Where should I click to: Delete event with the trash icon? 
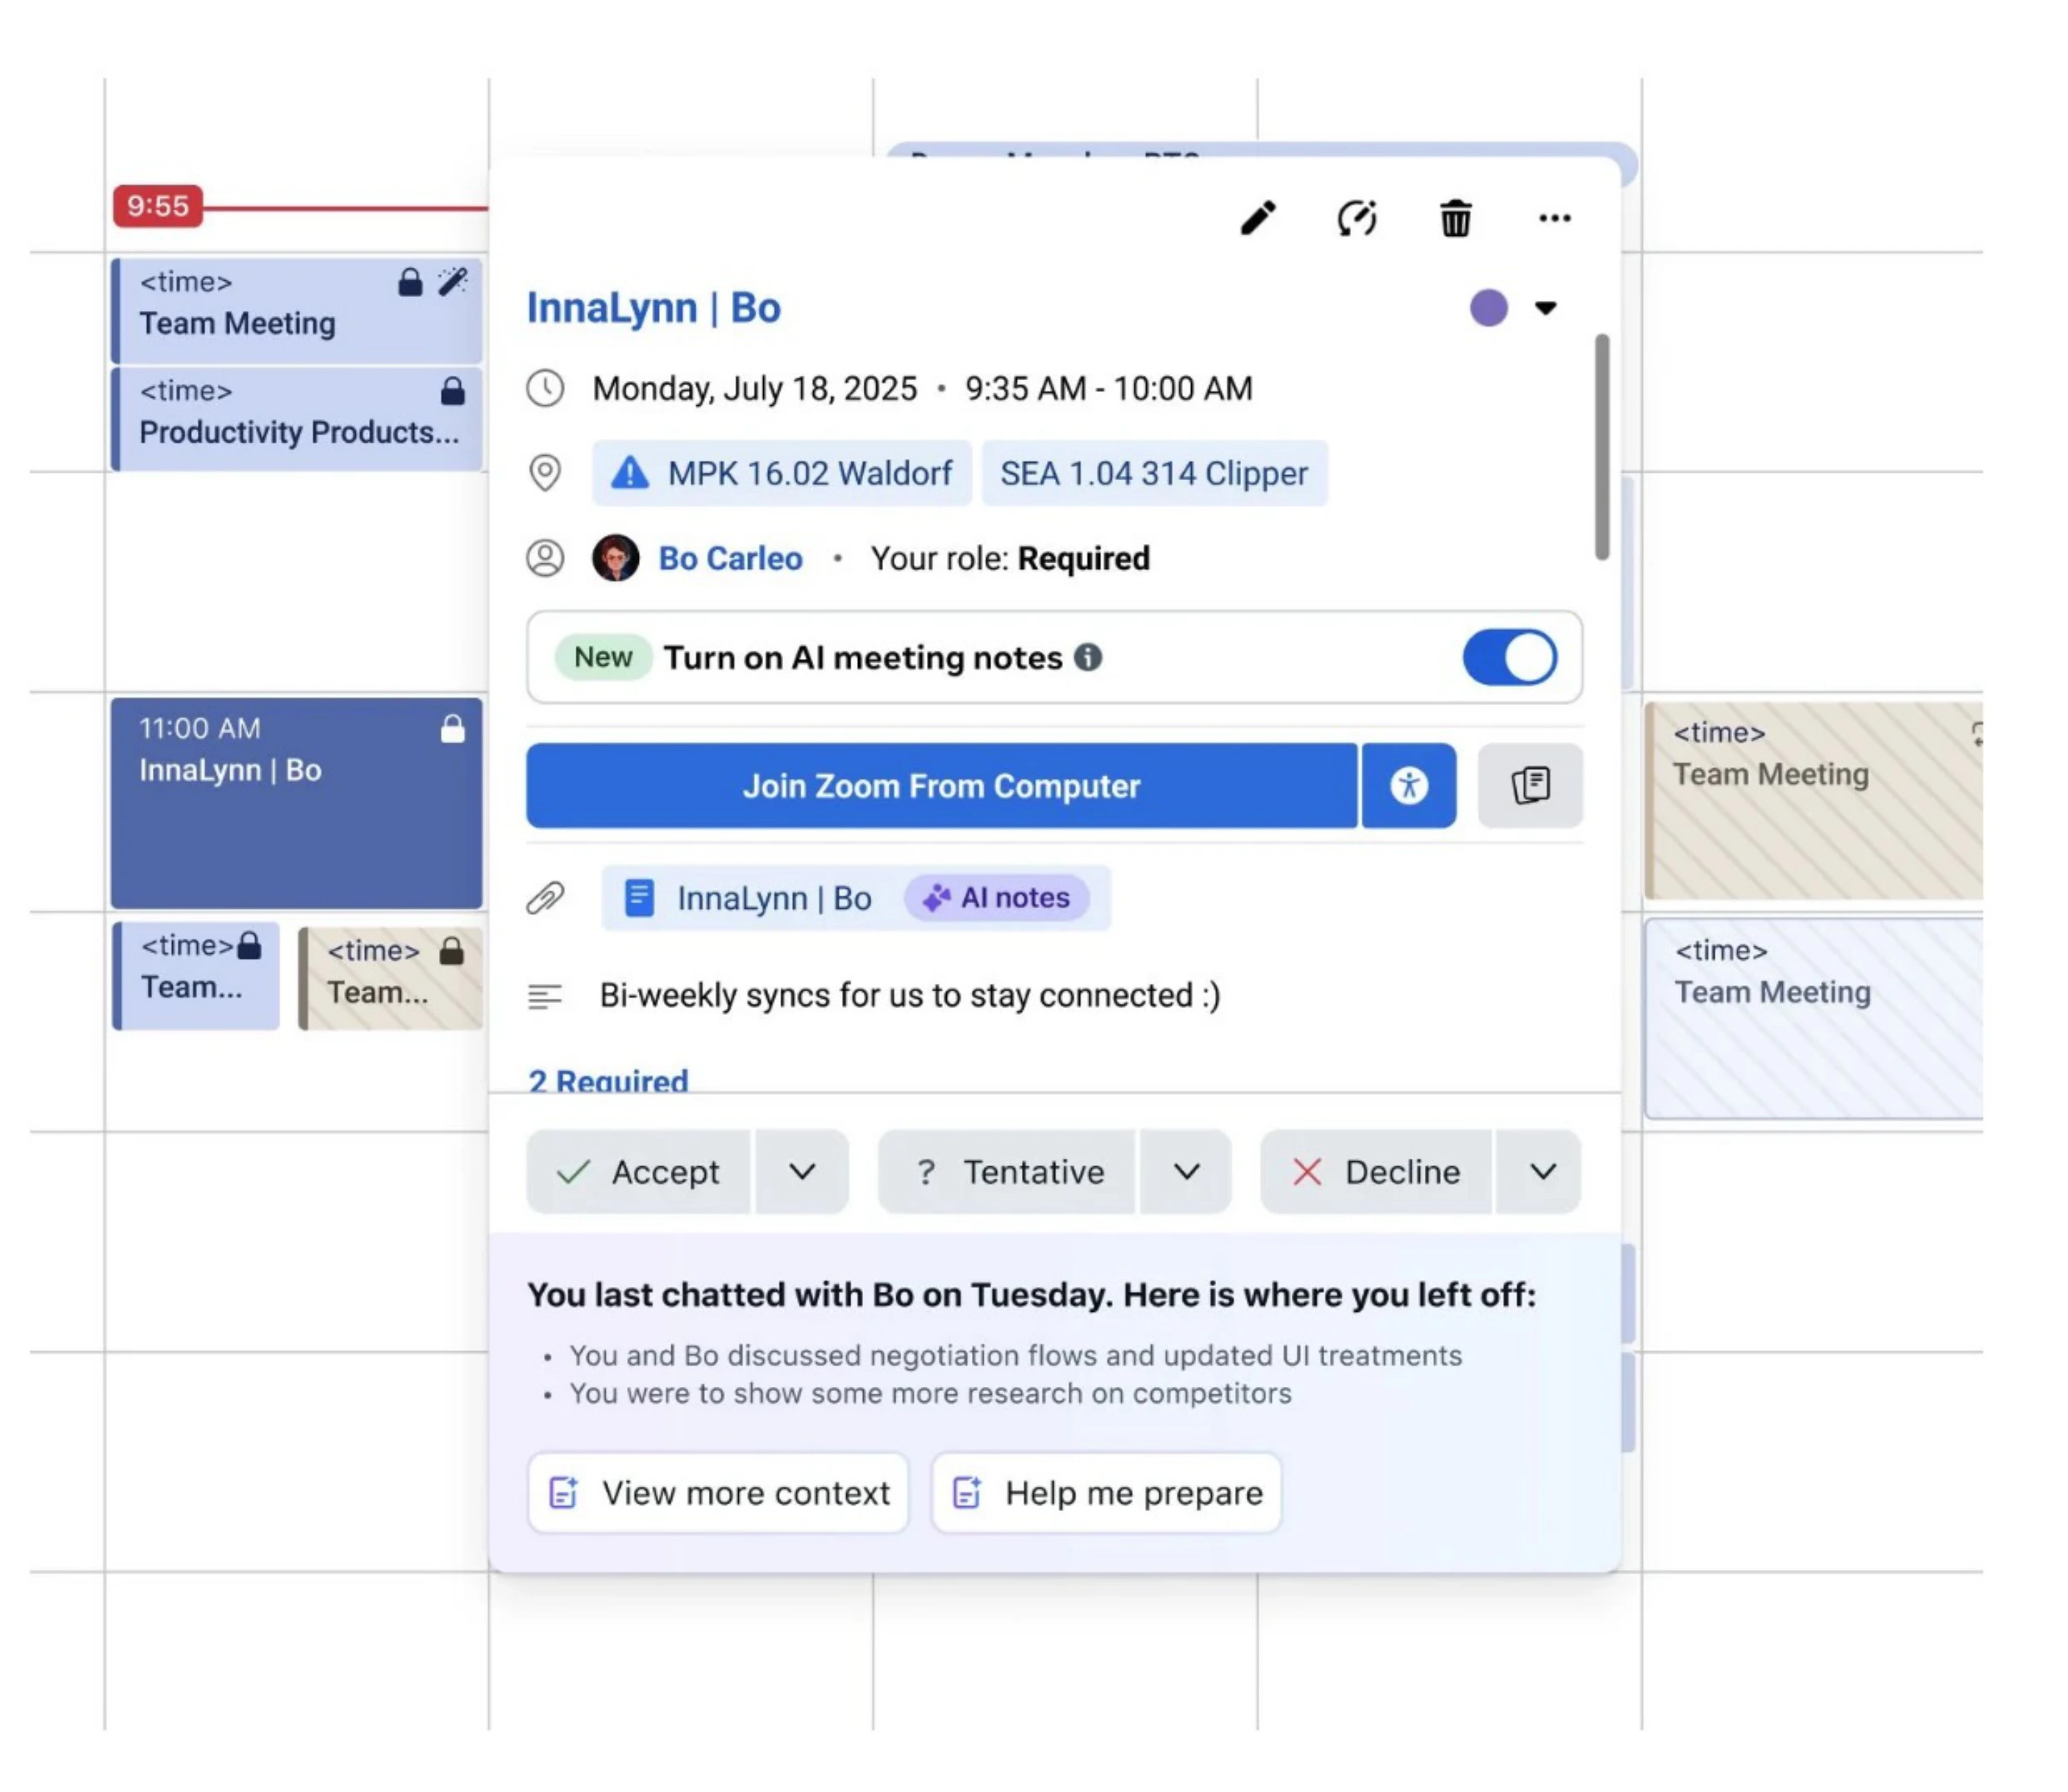tap(1455, 218)
